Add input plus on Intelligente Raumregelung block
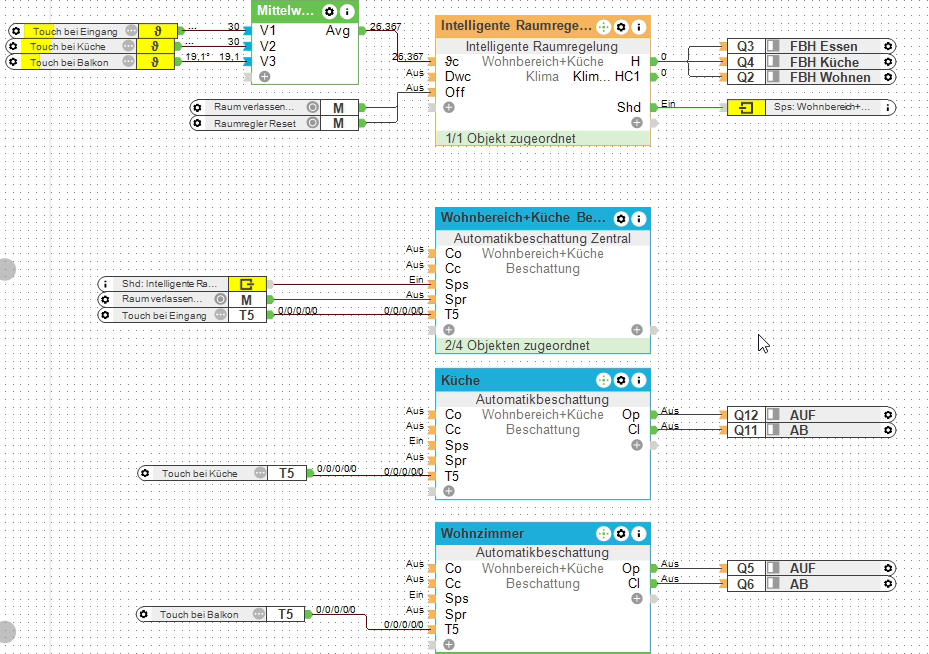 point(449,107)
